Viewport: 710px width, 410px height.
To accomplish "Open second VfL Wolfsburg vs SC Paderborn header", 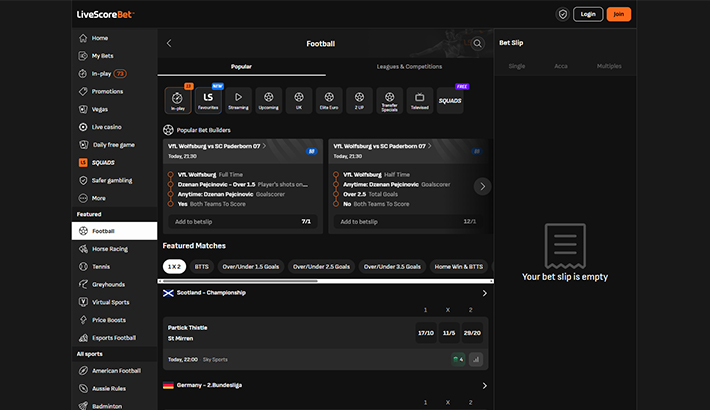I will pyautogui.click(x=410, y=151).
